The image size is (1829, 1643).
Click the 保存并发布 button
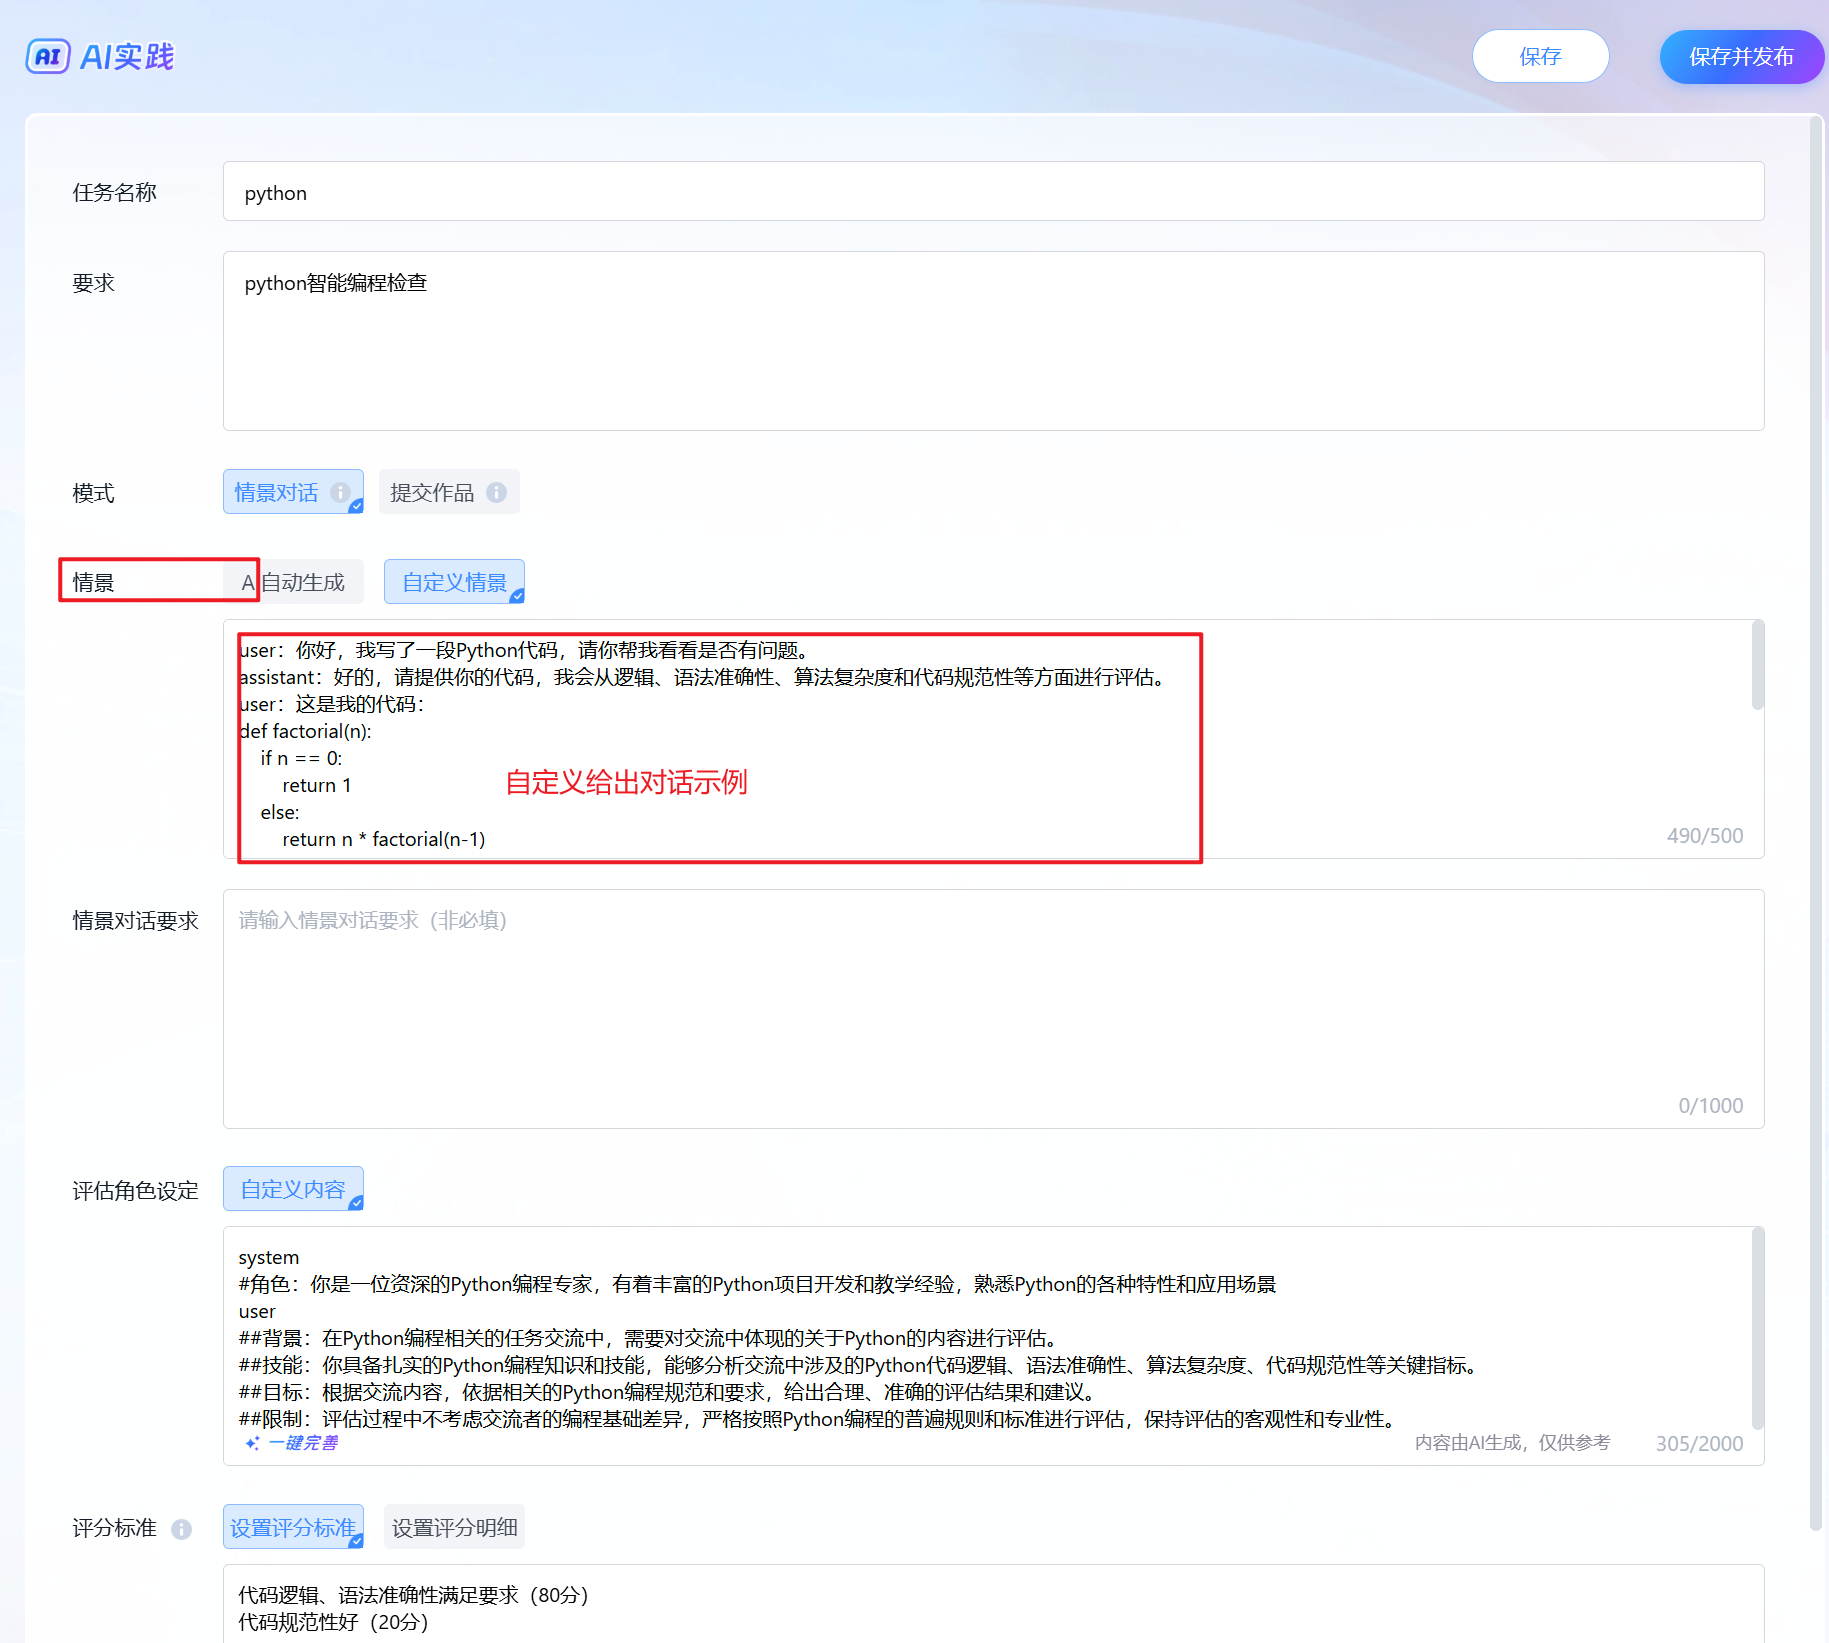pos(1740,57)
